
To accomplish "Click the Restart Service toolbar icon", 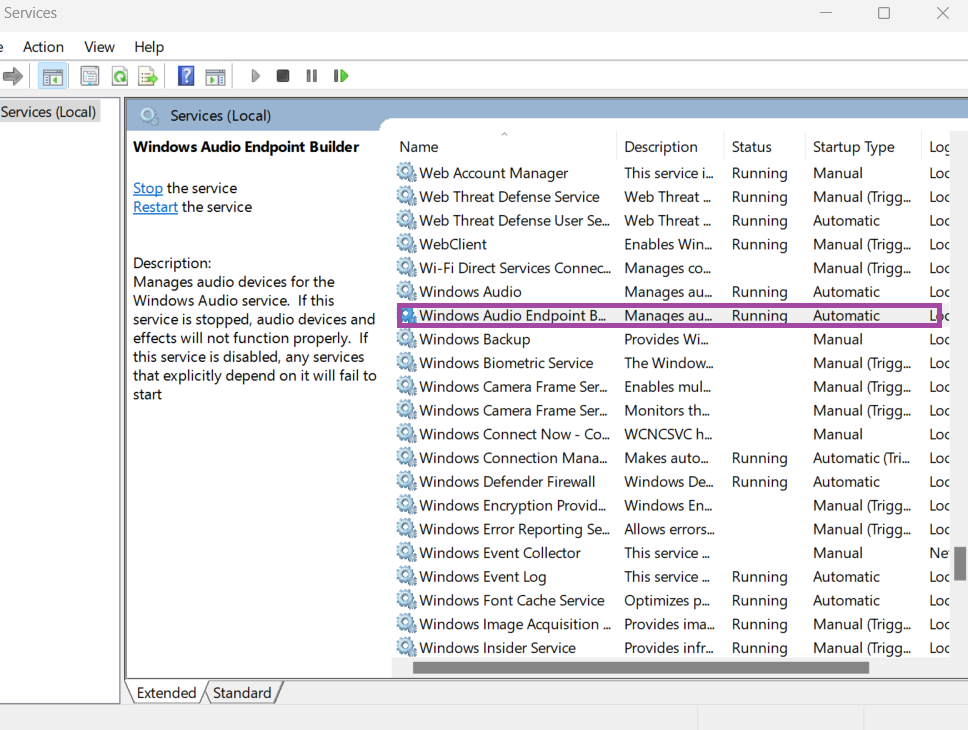I will tap(341, 76).
